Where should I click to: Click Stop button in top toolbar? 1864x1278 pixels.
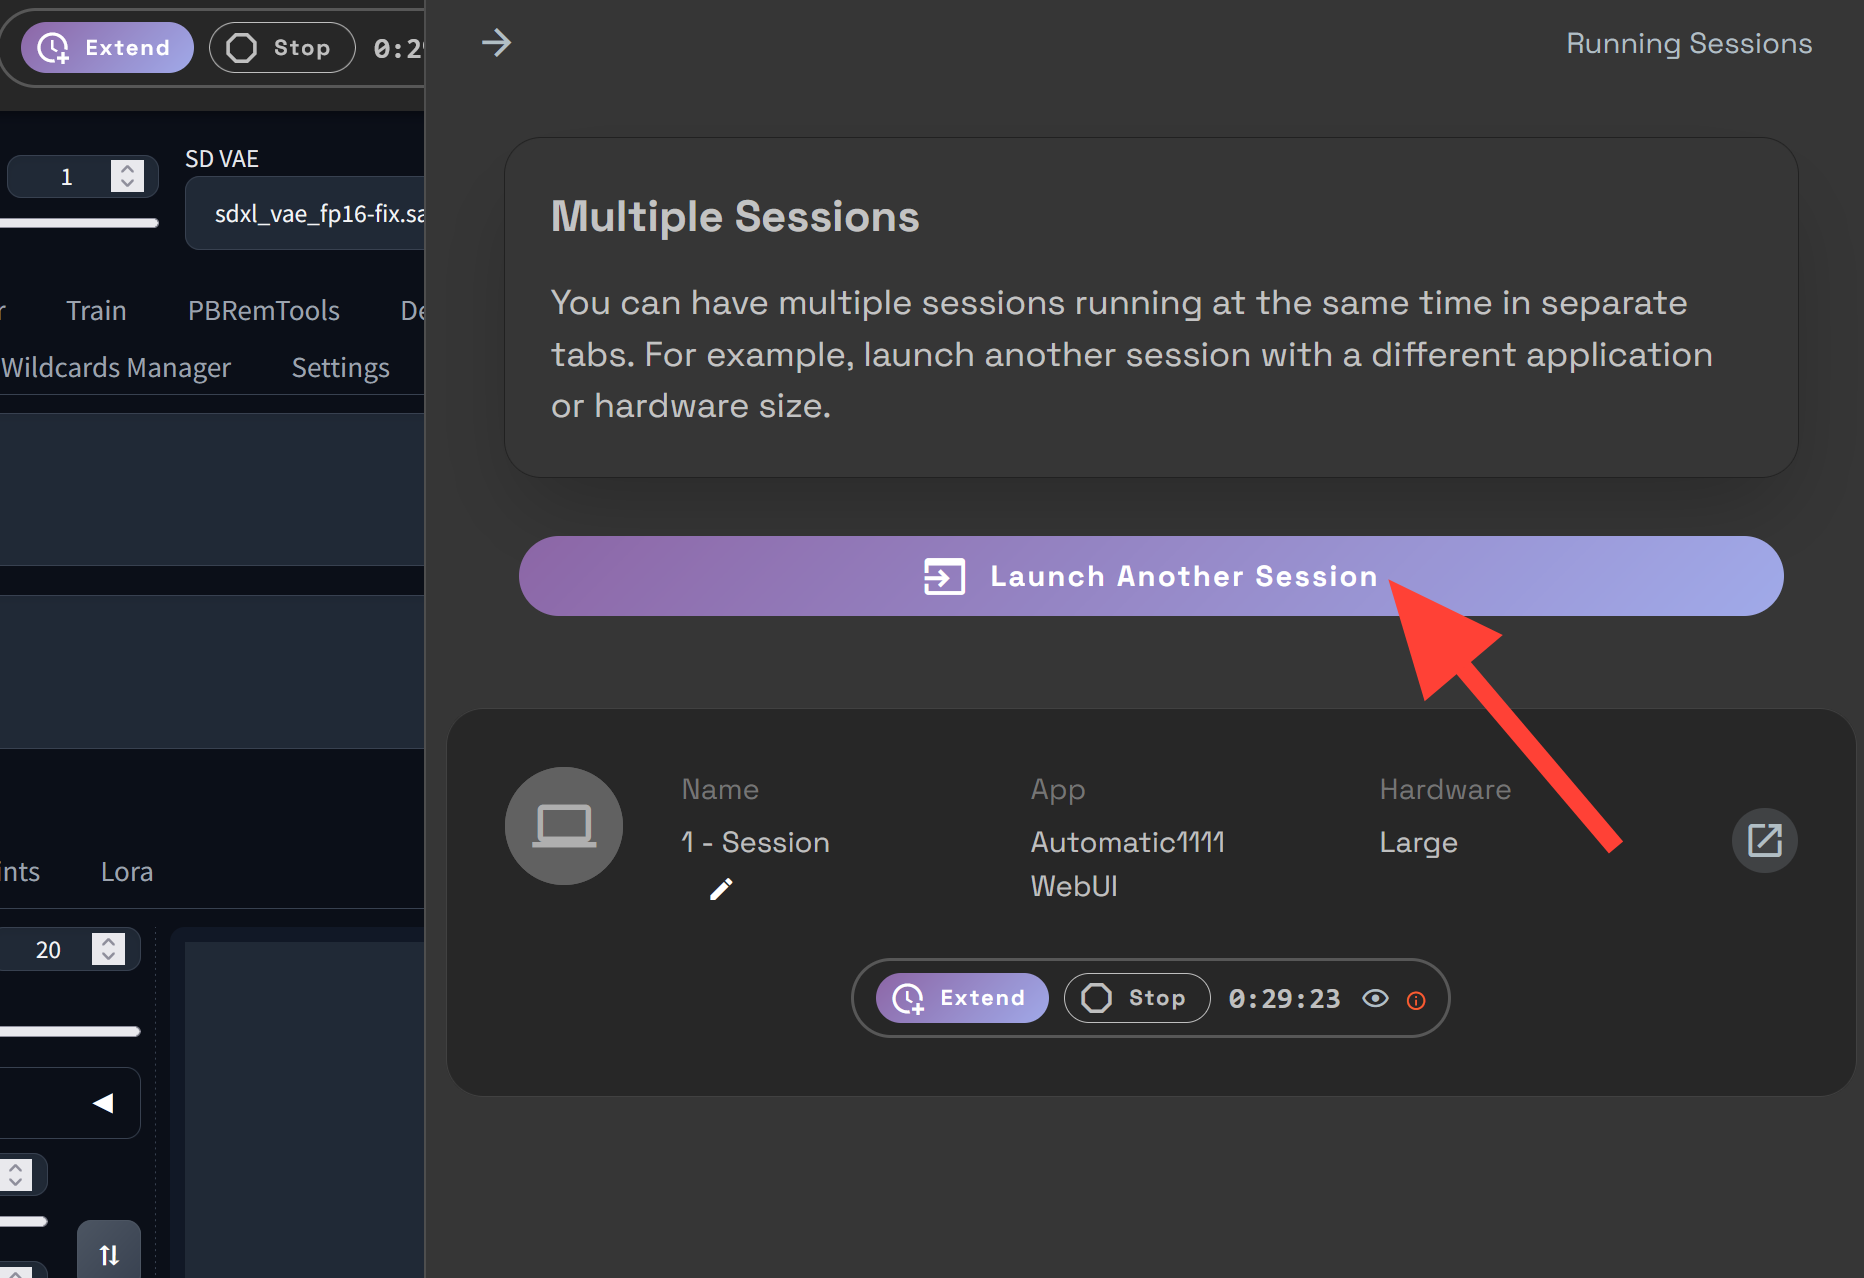point(282,47)
